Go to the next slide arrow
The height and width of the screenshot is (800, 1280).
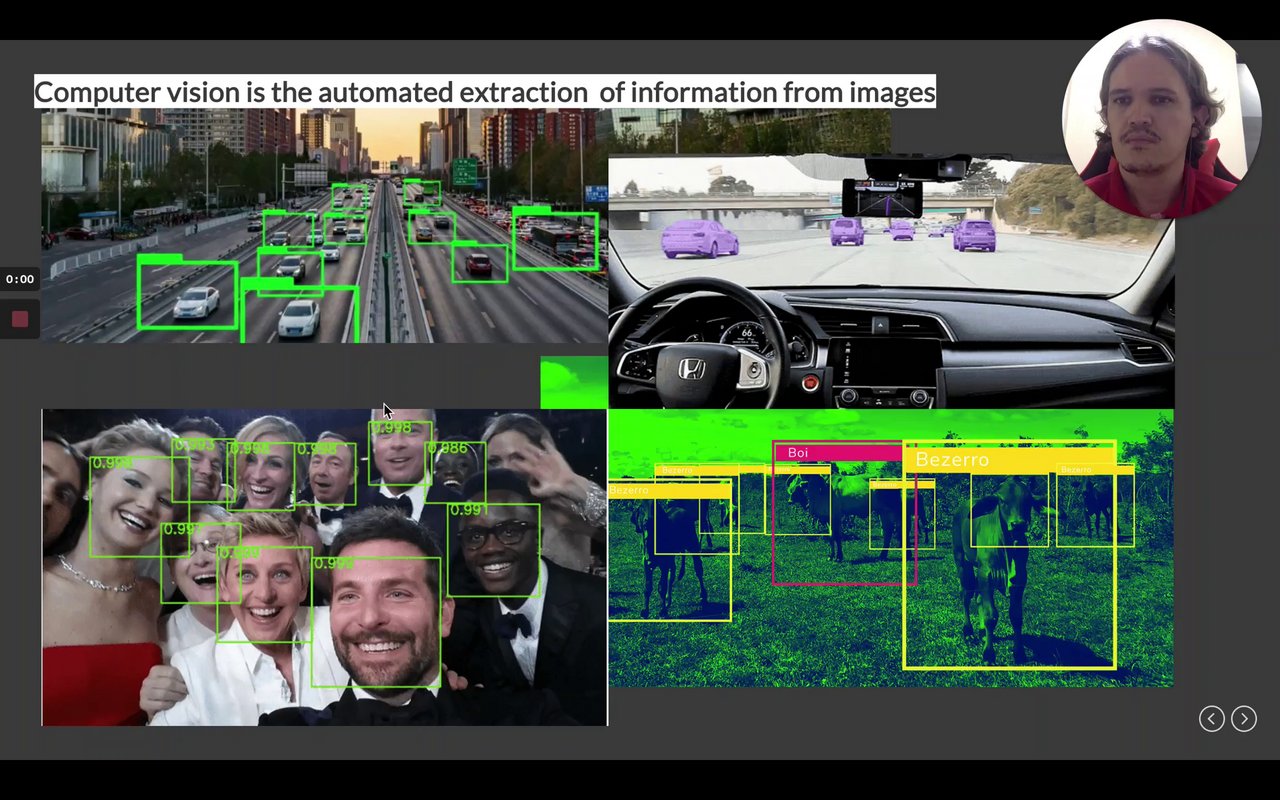click(1243, 718)
